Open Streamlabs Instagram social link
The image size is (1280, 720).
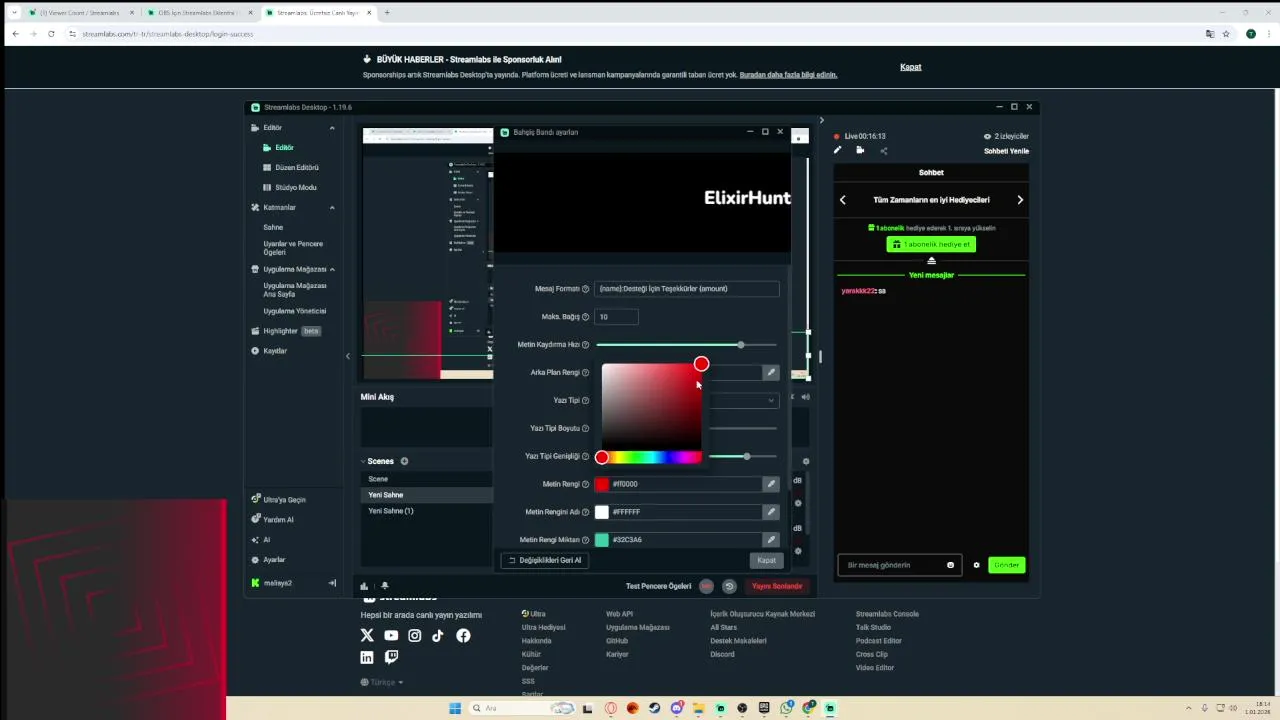click(x=415, y=635)
